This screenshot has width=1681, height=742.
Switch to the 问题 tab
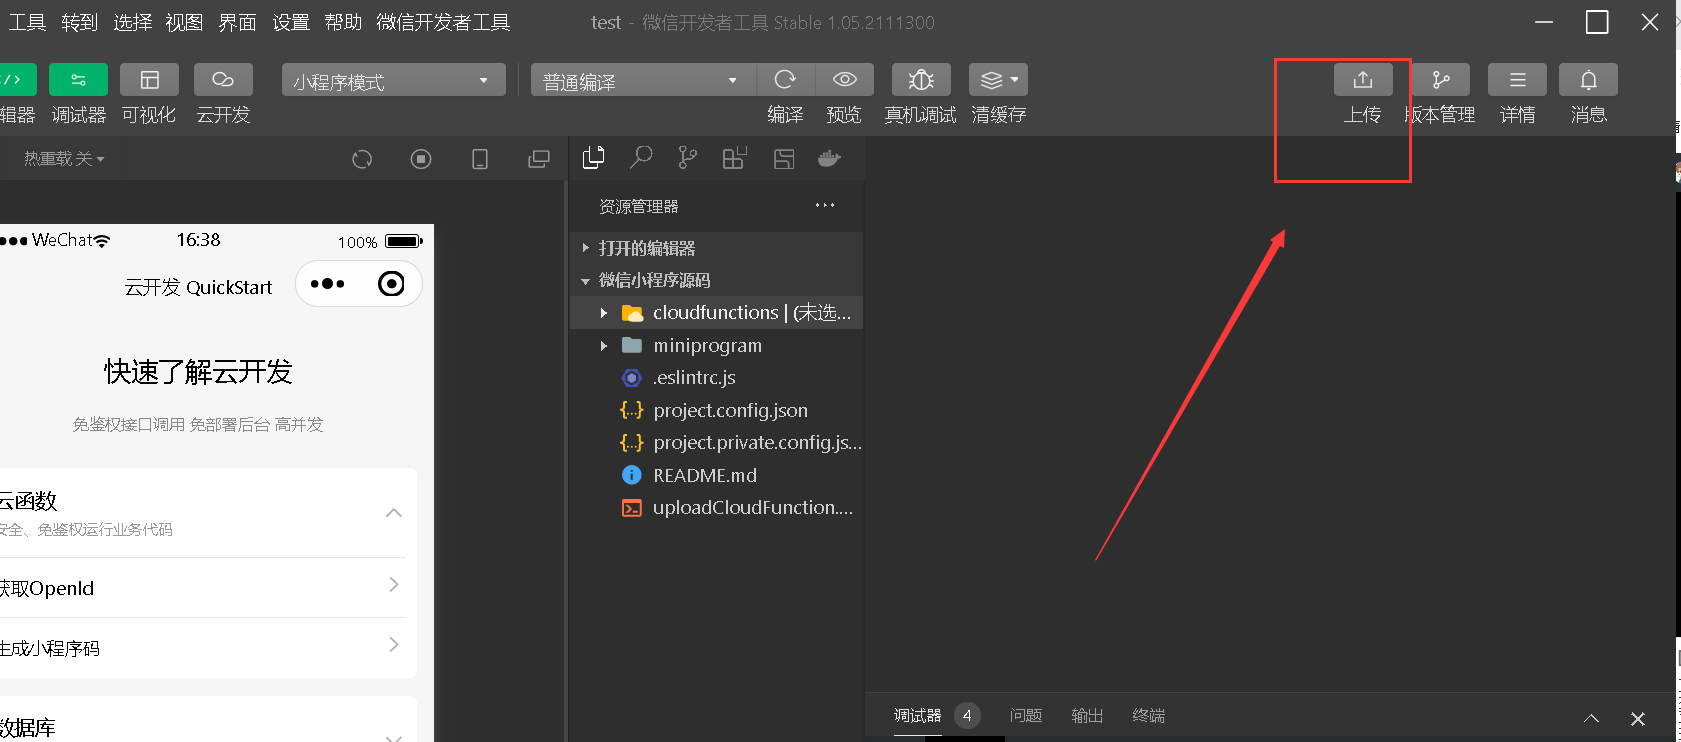[x=1026, y=716]
